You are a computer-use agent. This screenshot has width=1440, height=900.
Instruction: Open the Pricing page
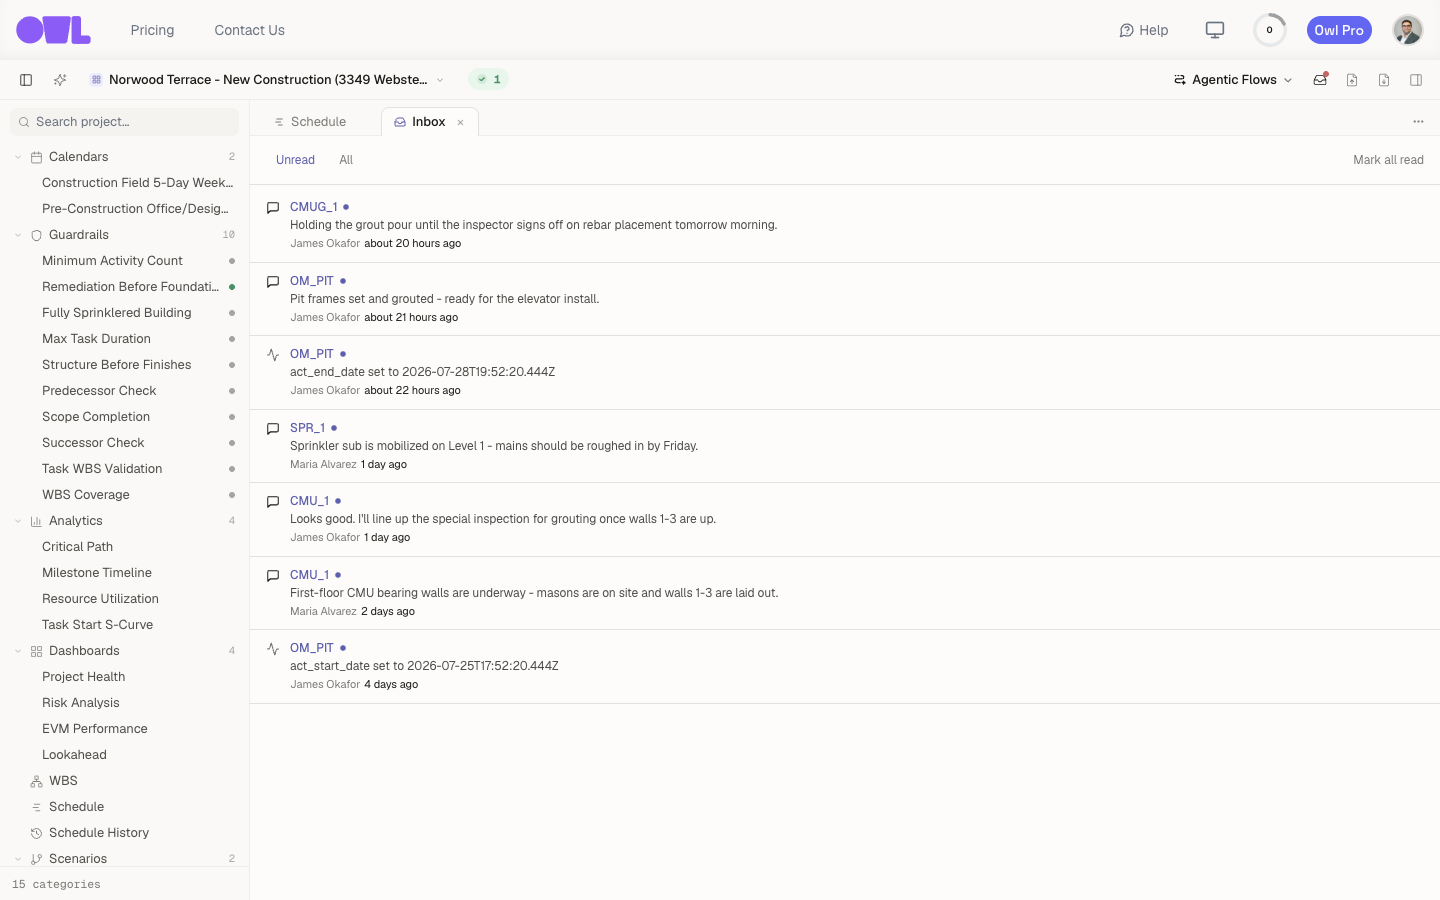click(152, 30)
